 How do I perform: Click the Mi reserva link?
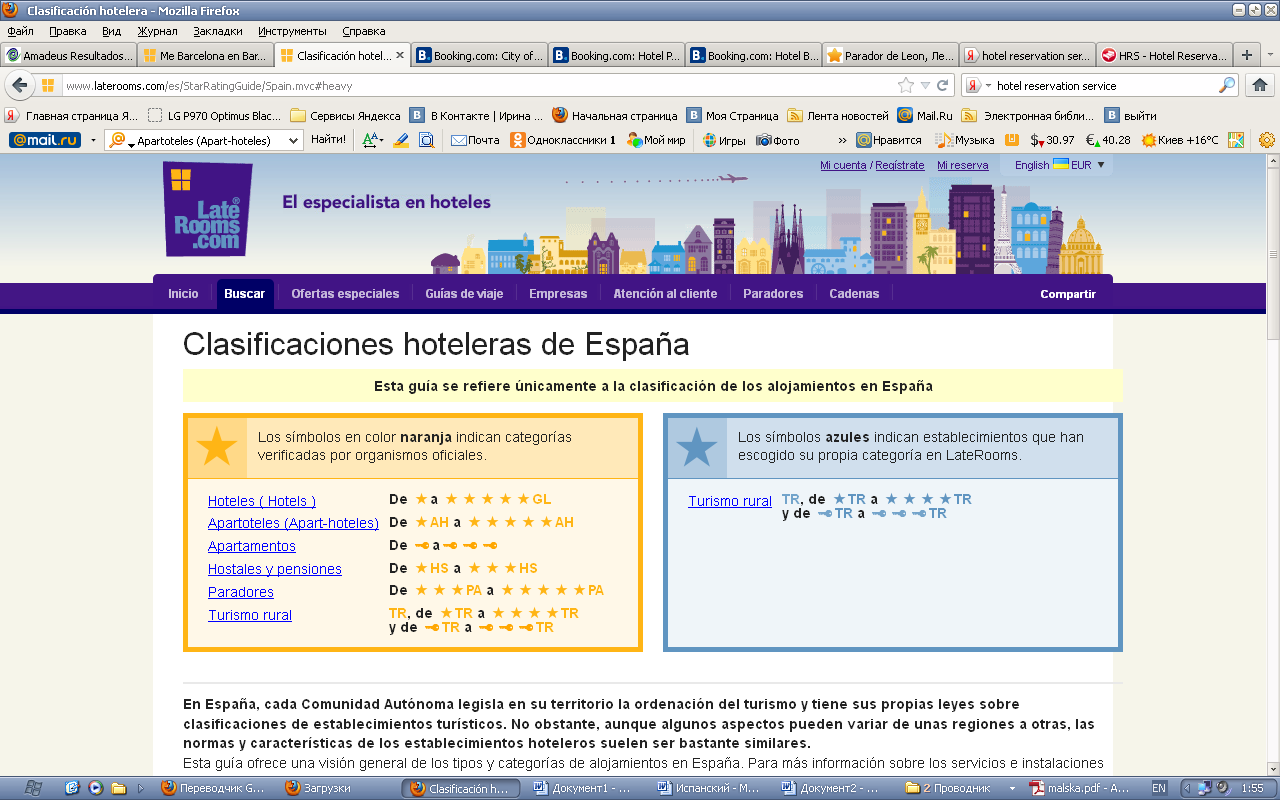point(963,165)
